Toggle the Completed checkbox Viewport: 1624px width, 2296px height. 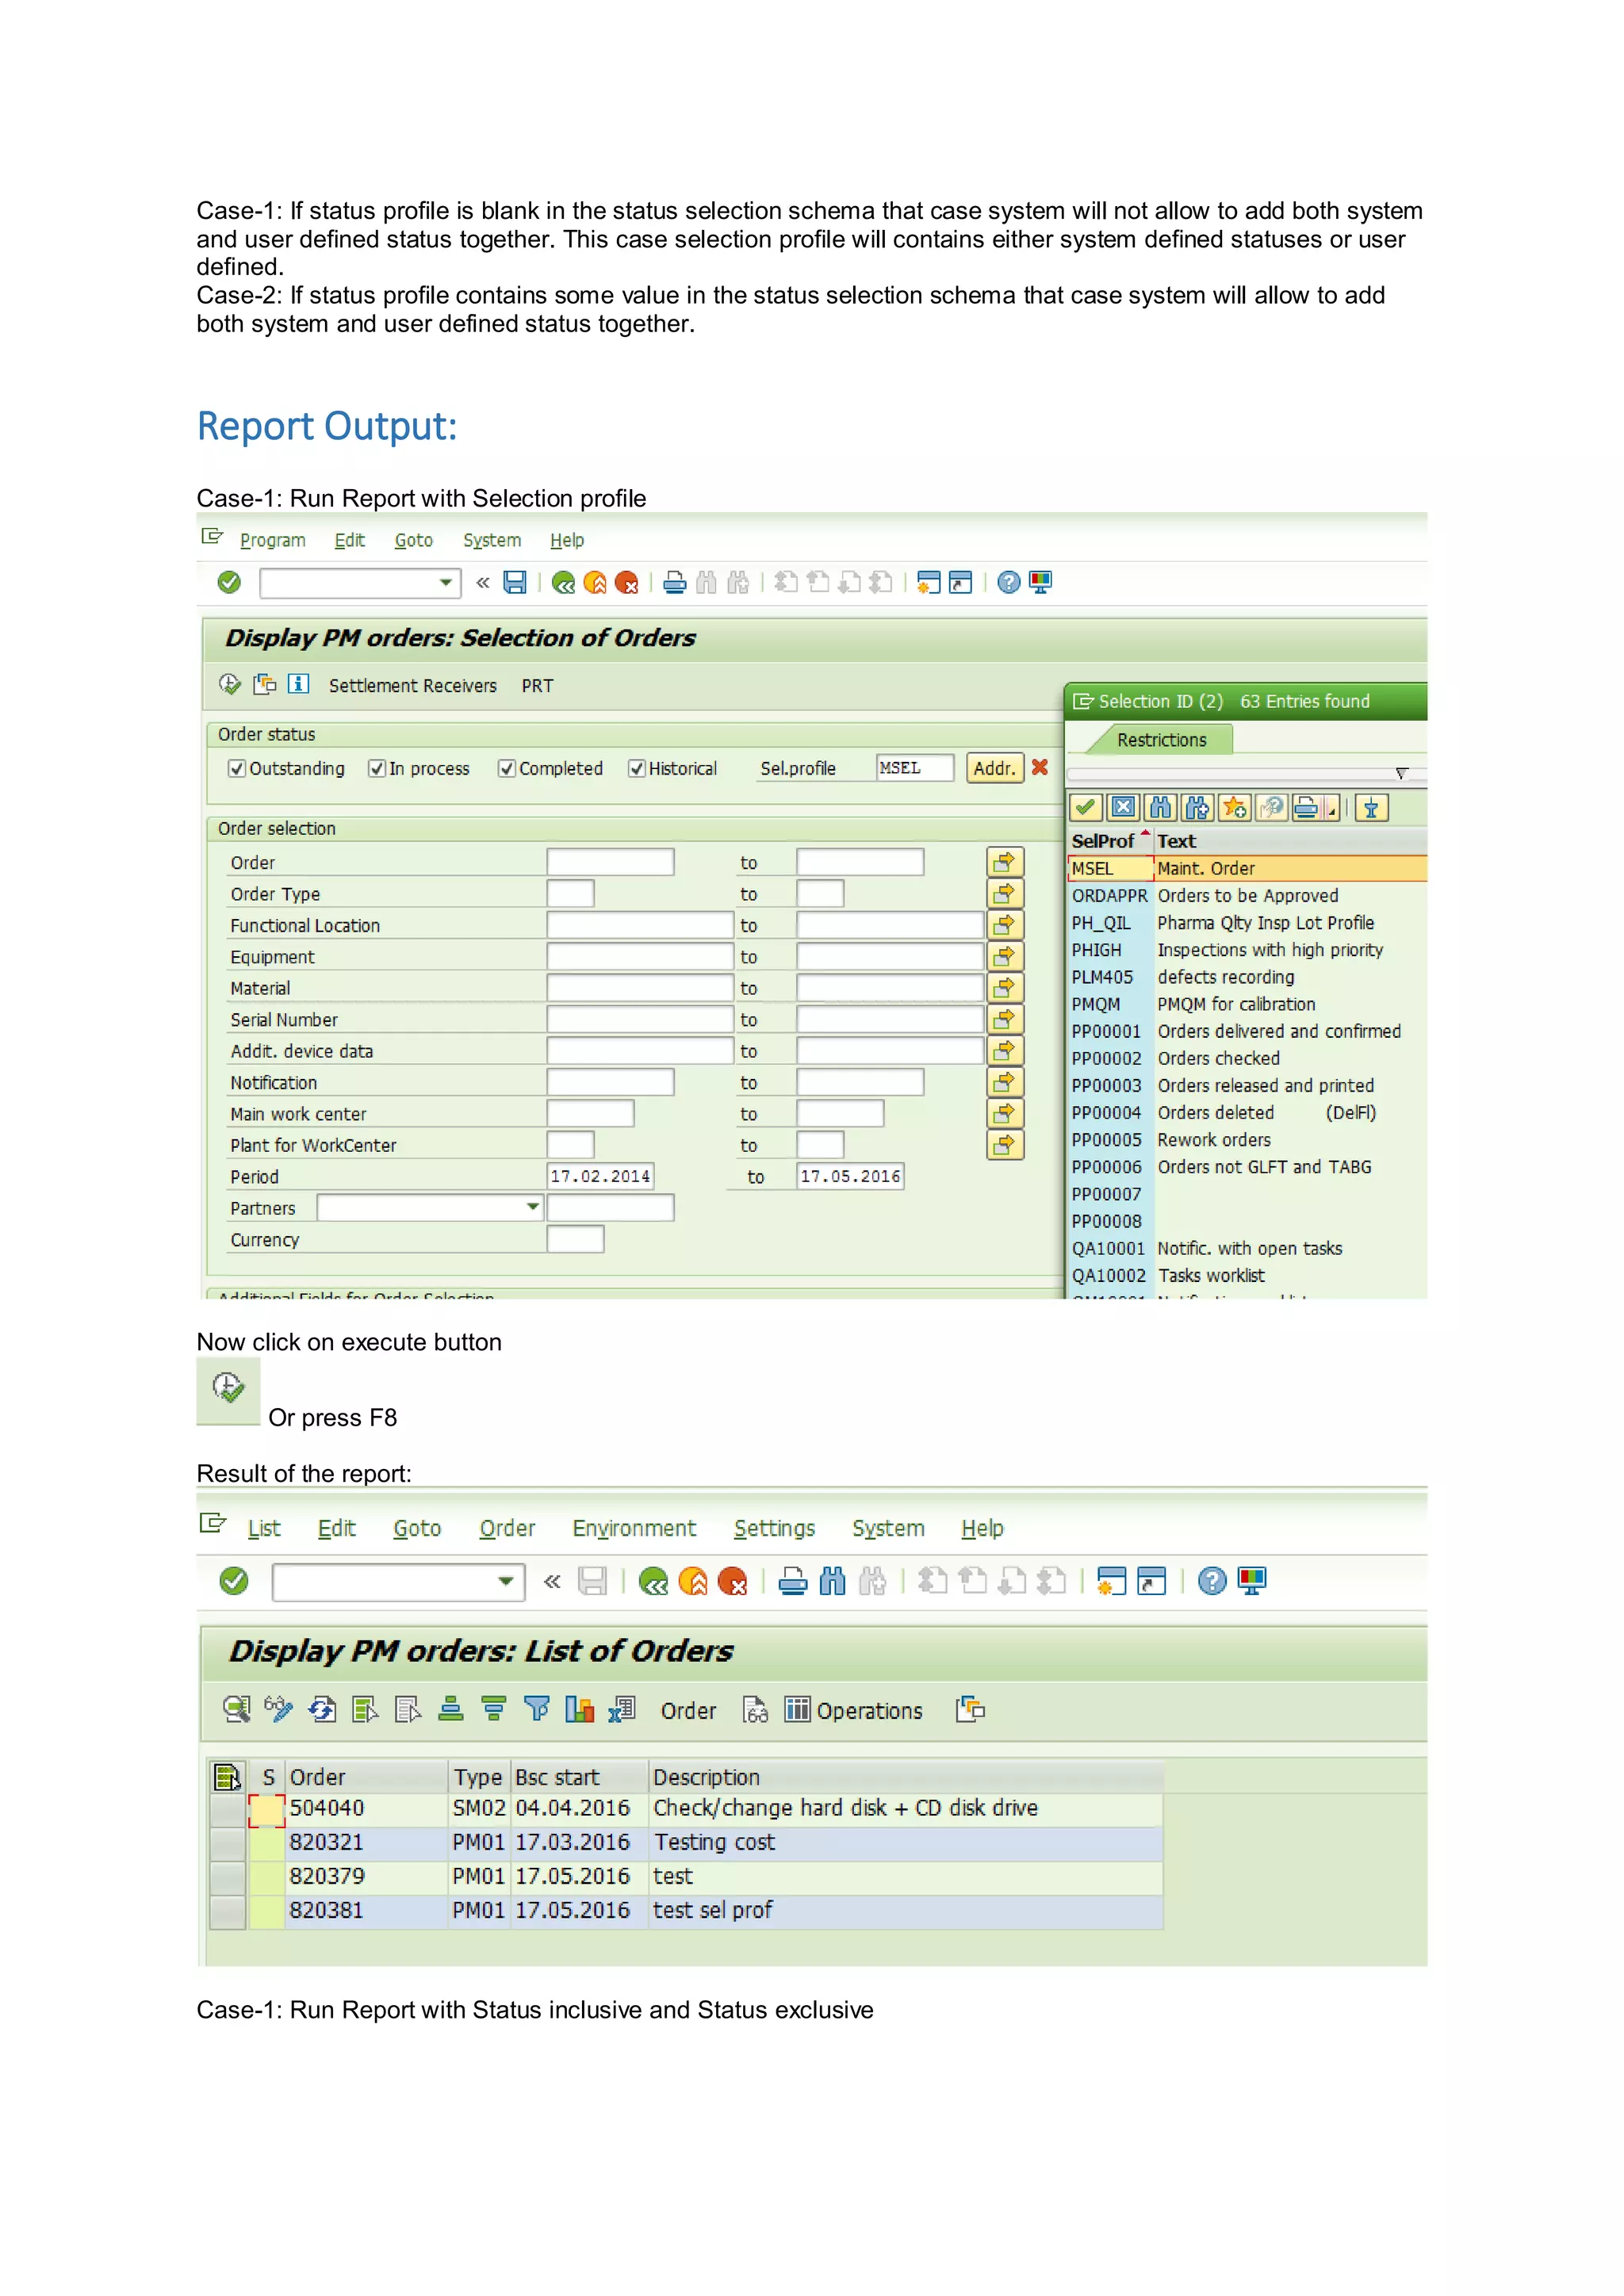coord(507,768)
